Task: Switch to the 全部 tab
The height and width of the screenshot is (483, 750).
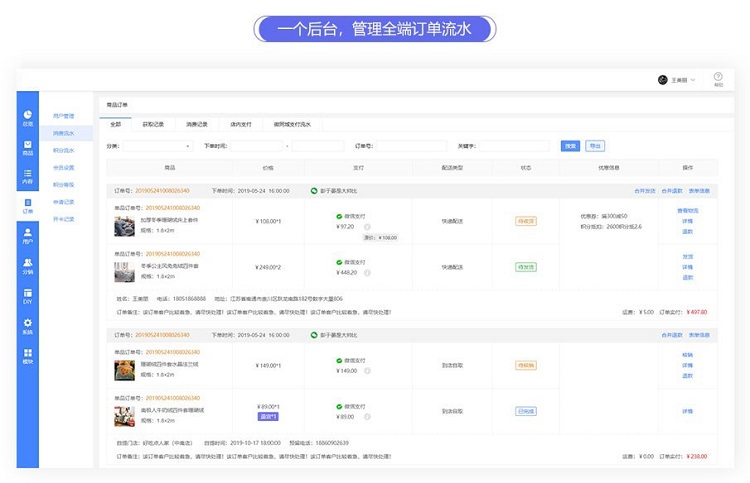Action: (115, 124)
